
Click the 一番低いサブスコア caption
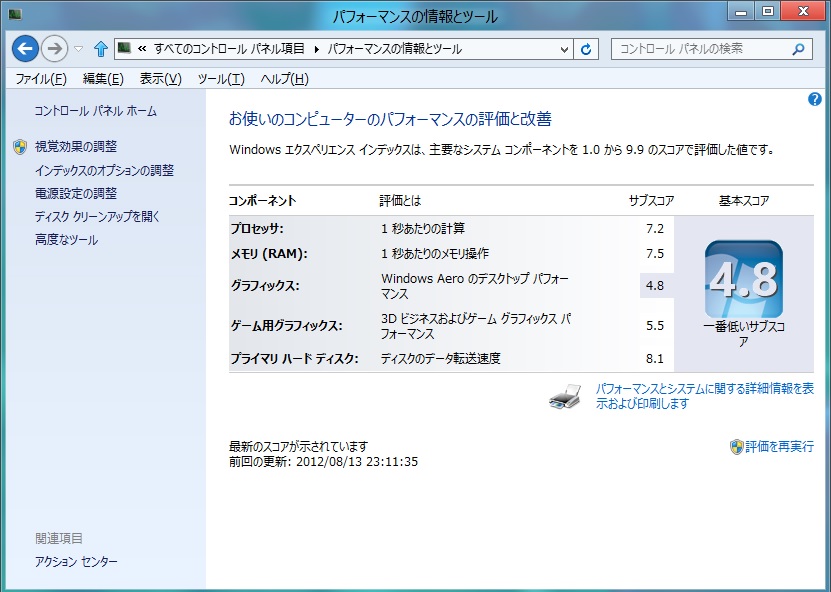[744, 334]
